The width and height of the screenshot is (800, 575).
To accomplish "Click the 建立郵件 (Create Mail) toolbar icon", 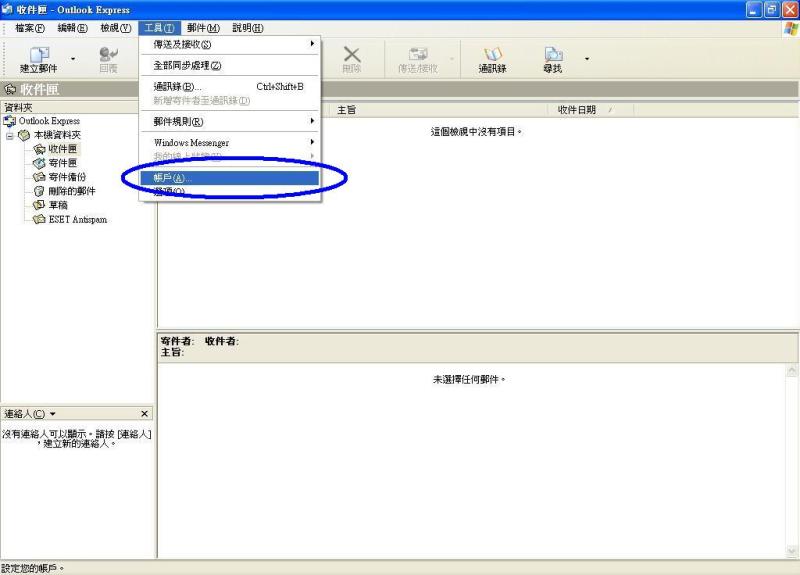I will point(39,59).
